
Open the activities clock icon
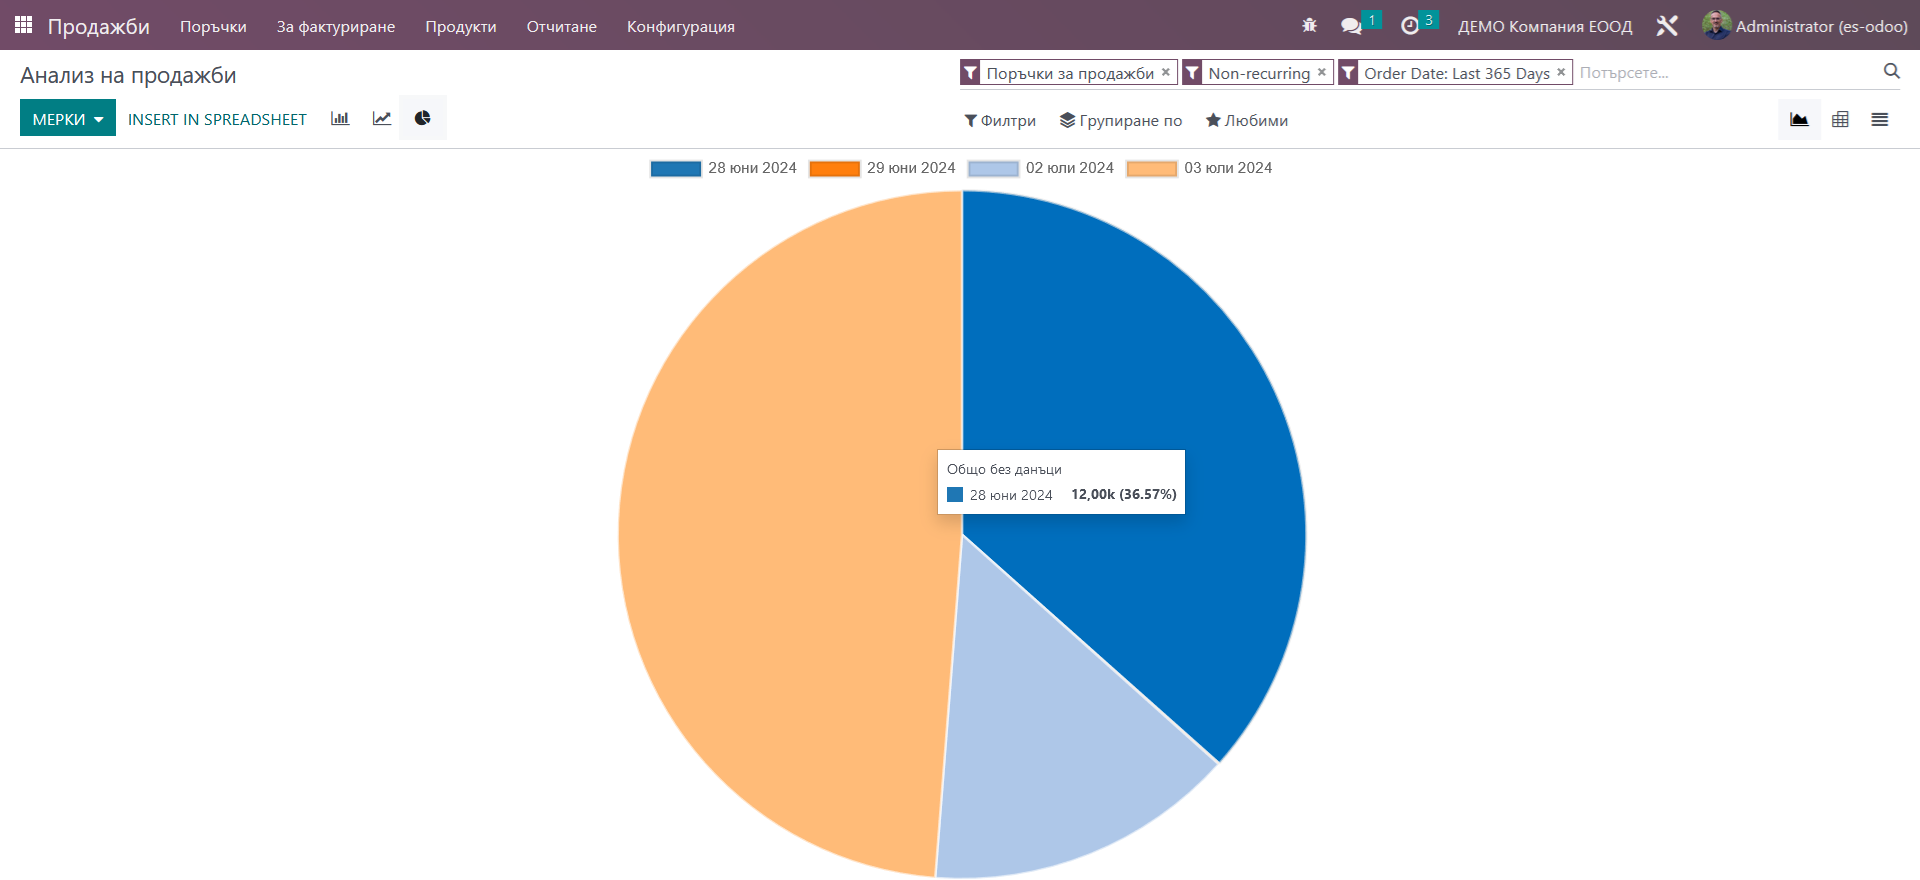[1410, 26]
